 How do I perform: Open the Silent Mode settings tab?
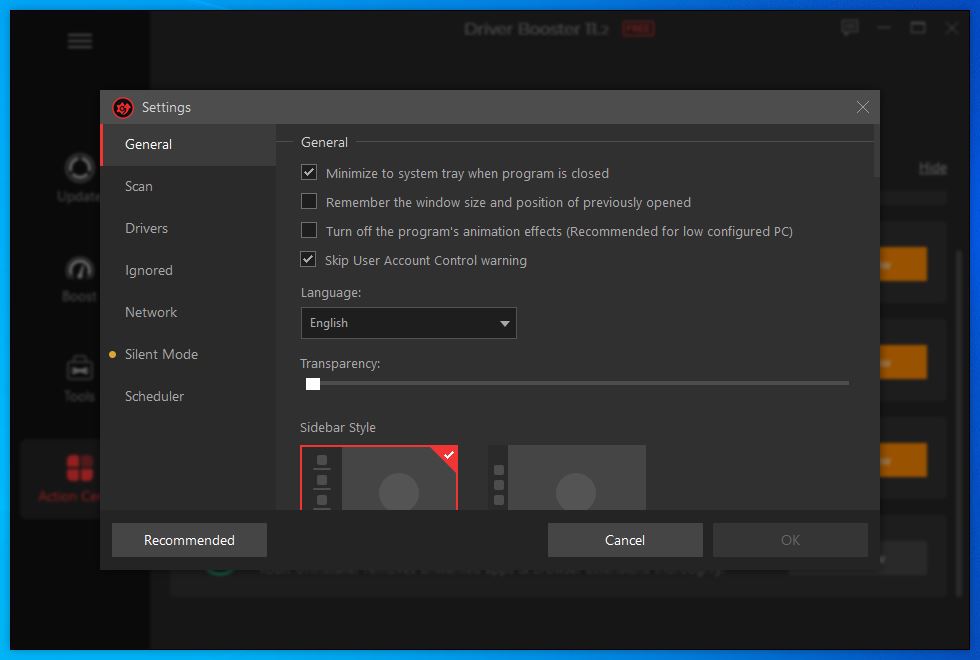coord(188,354)
